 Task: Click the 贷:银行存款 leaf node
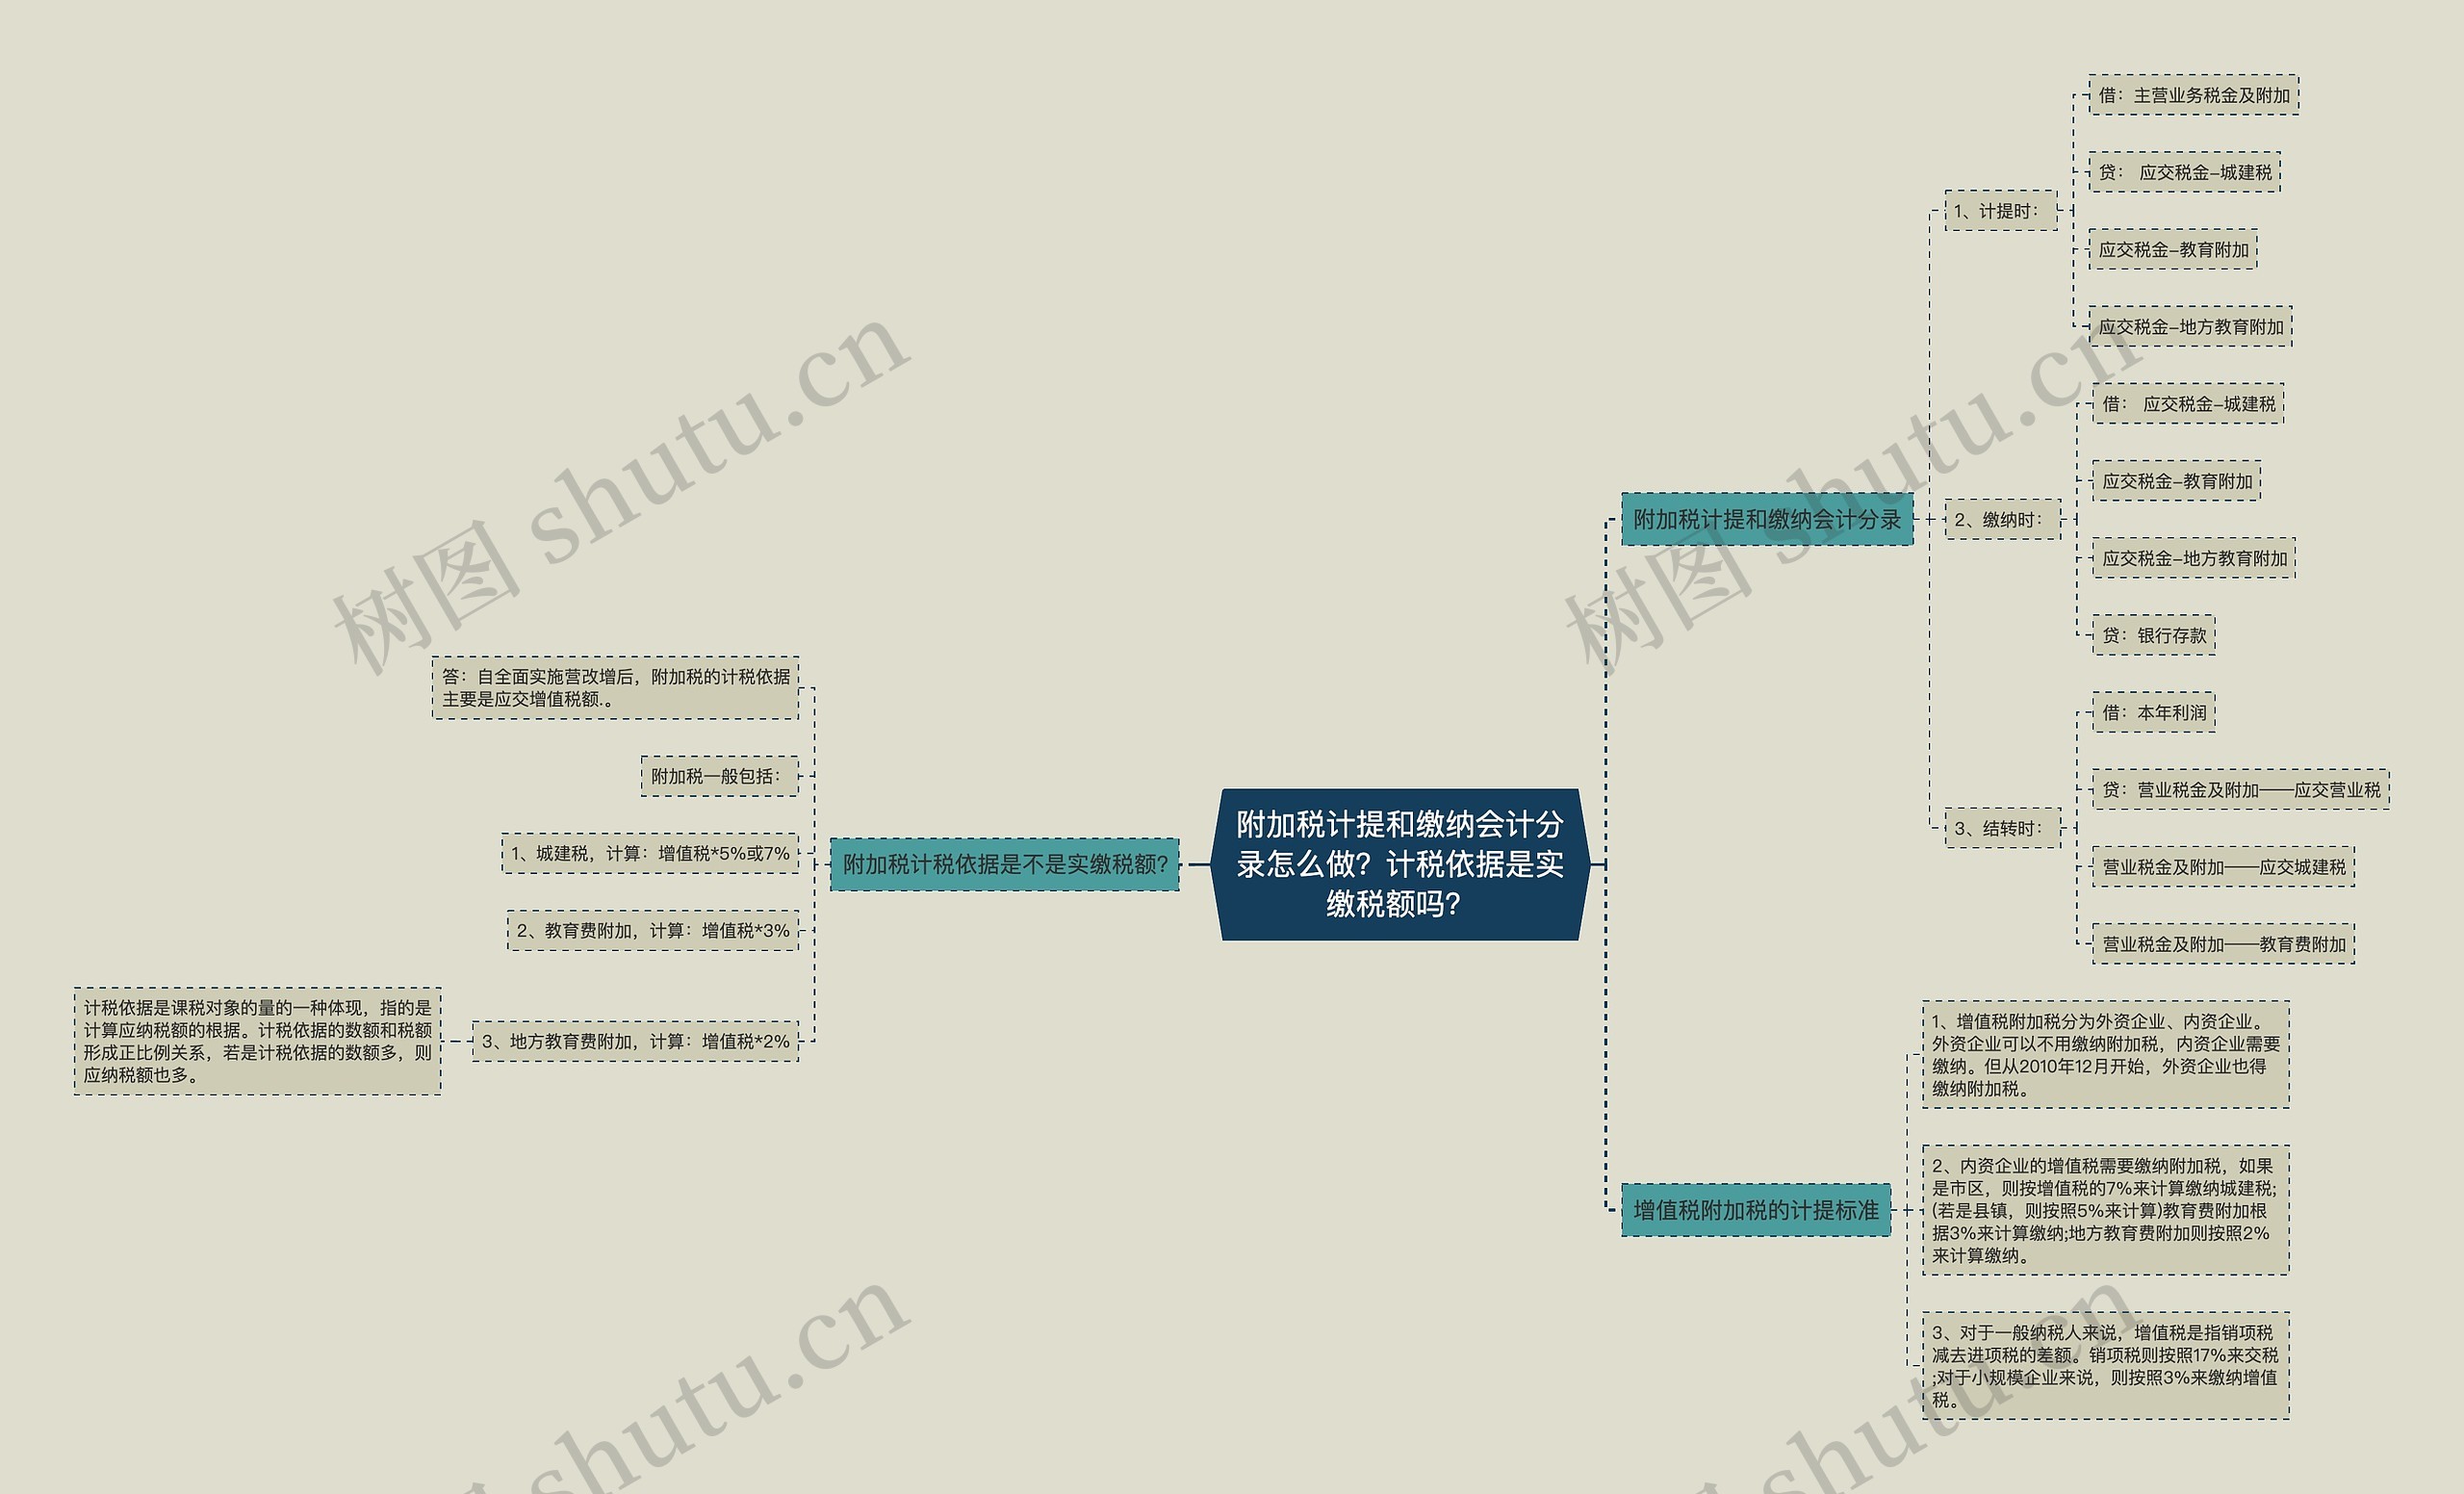(2153, 635)
